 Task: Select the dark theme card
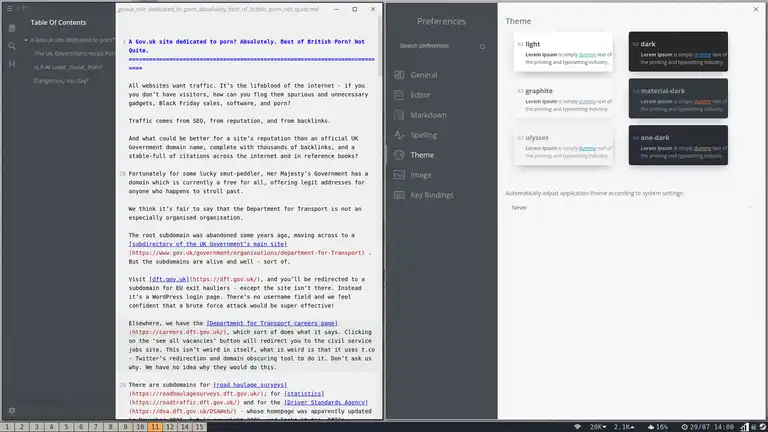678,52
